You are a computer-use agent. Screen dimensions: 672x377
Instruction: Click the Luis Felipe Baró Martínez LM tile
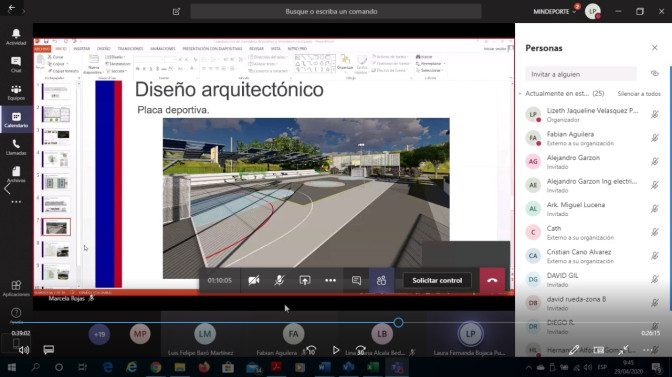click(205, 334)
